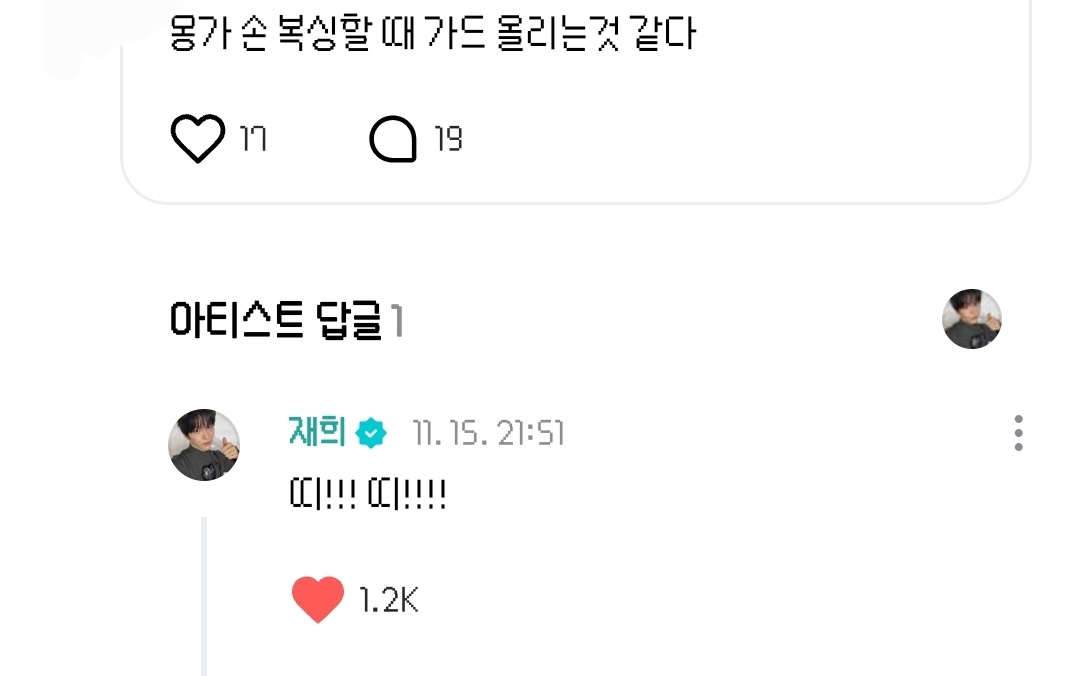View the 1.2K likes count on reply
1080x676 pixels.
click(388, 600)
